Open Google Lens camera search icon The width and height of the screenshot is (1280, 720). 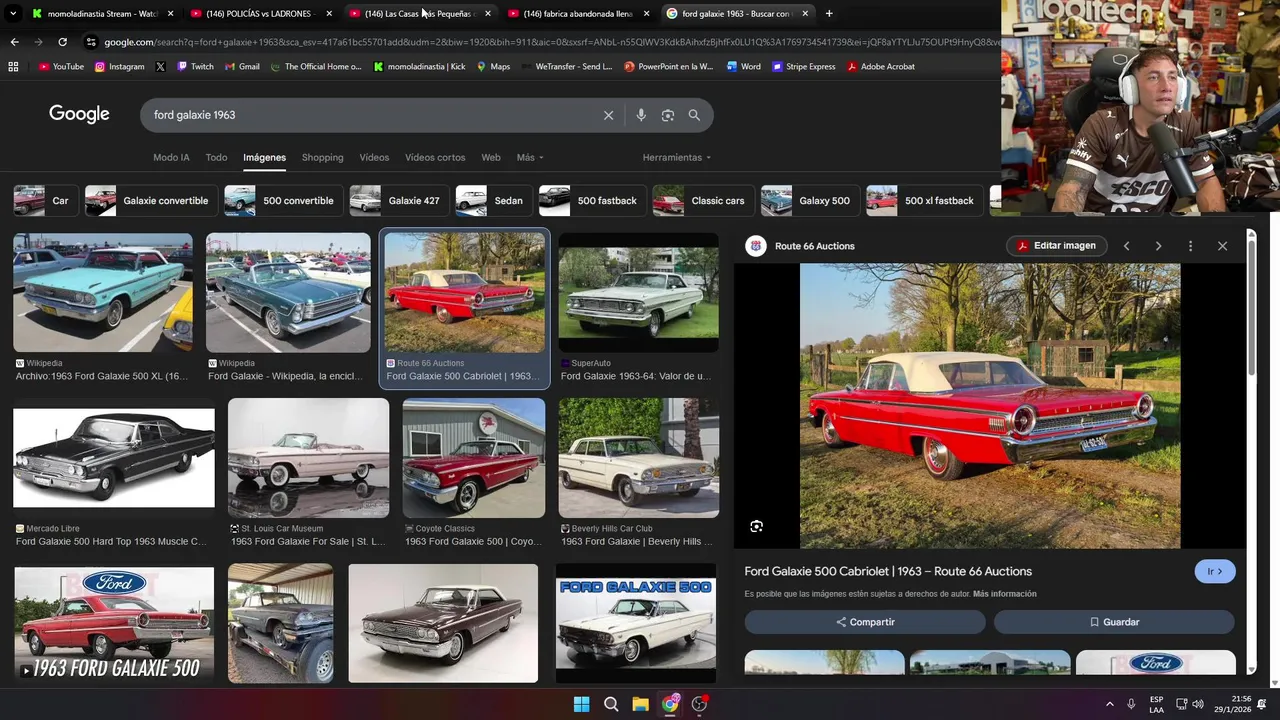[x=668, y=115]
